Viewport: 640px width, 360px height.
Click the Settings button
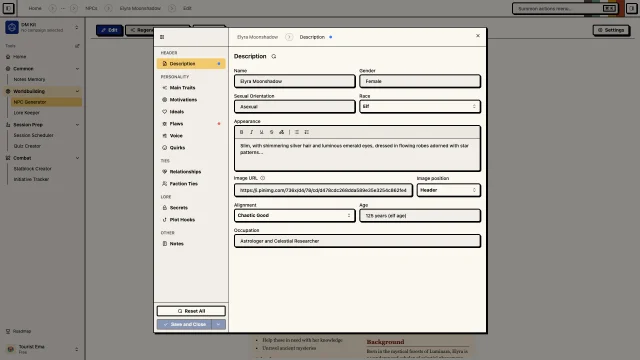point(611,30)
